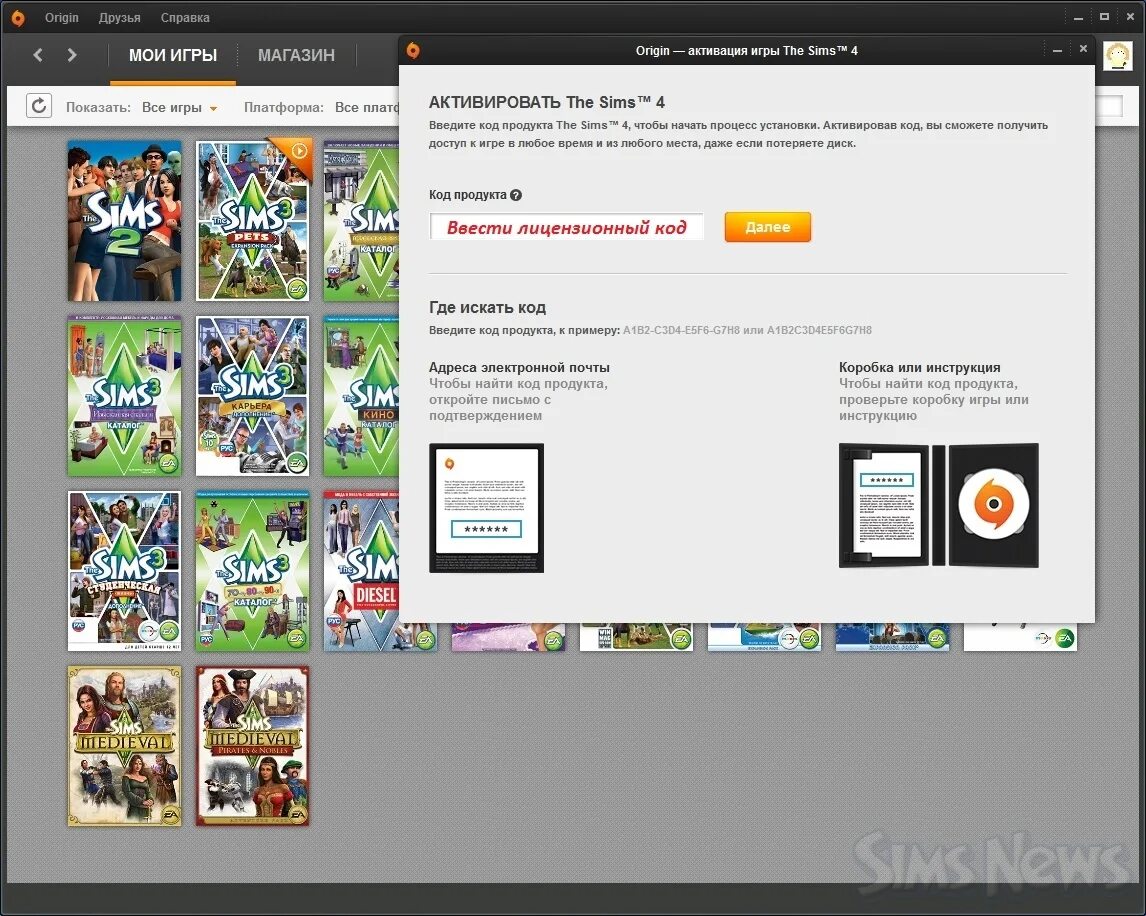Click example code A1B2-C3D4-E5F6-G7H8
The width and height of the screenshot is (1146, 916).
pyautogui.click(x=681, y=330)
